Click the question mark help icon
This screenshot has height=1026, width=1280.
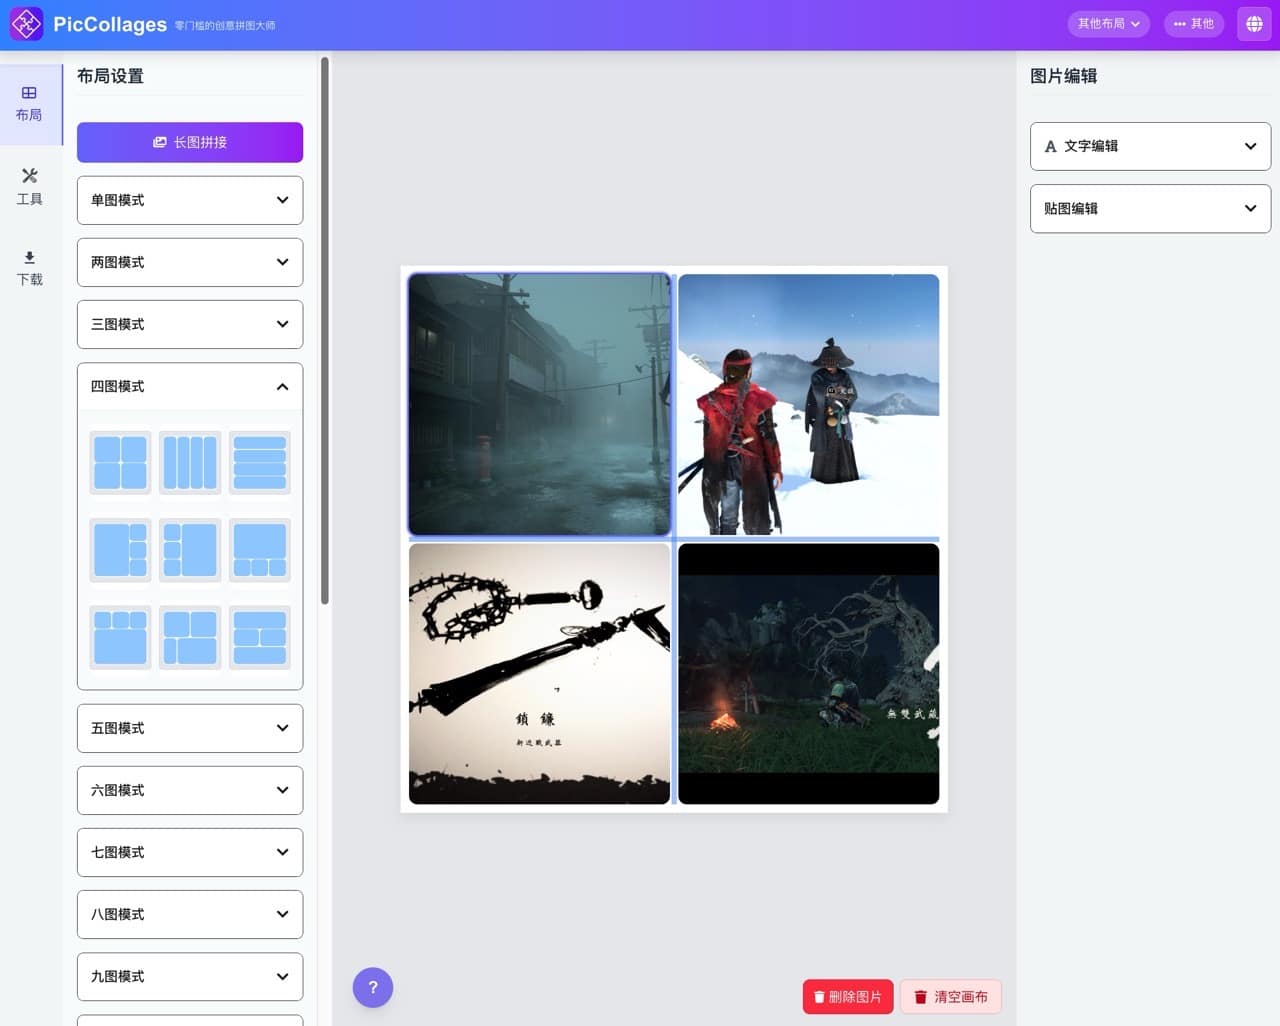(x=373, y=987)
